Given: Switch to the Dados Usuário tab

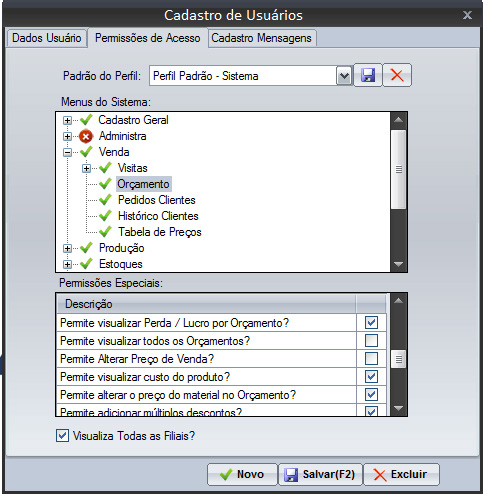Looking at the screenshot, I should point(47,38).
